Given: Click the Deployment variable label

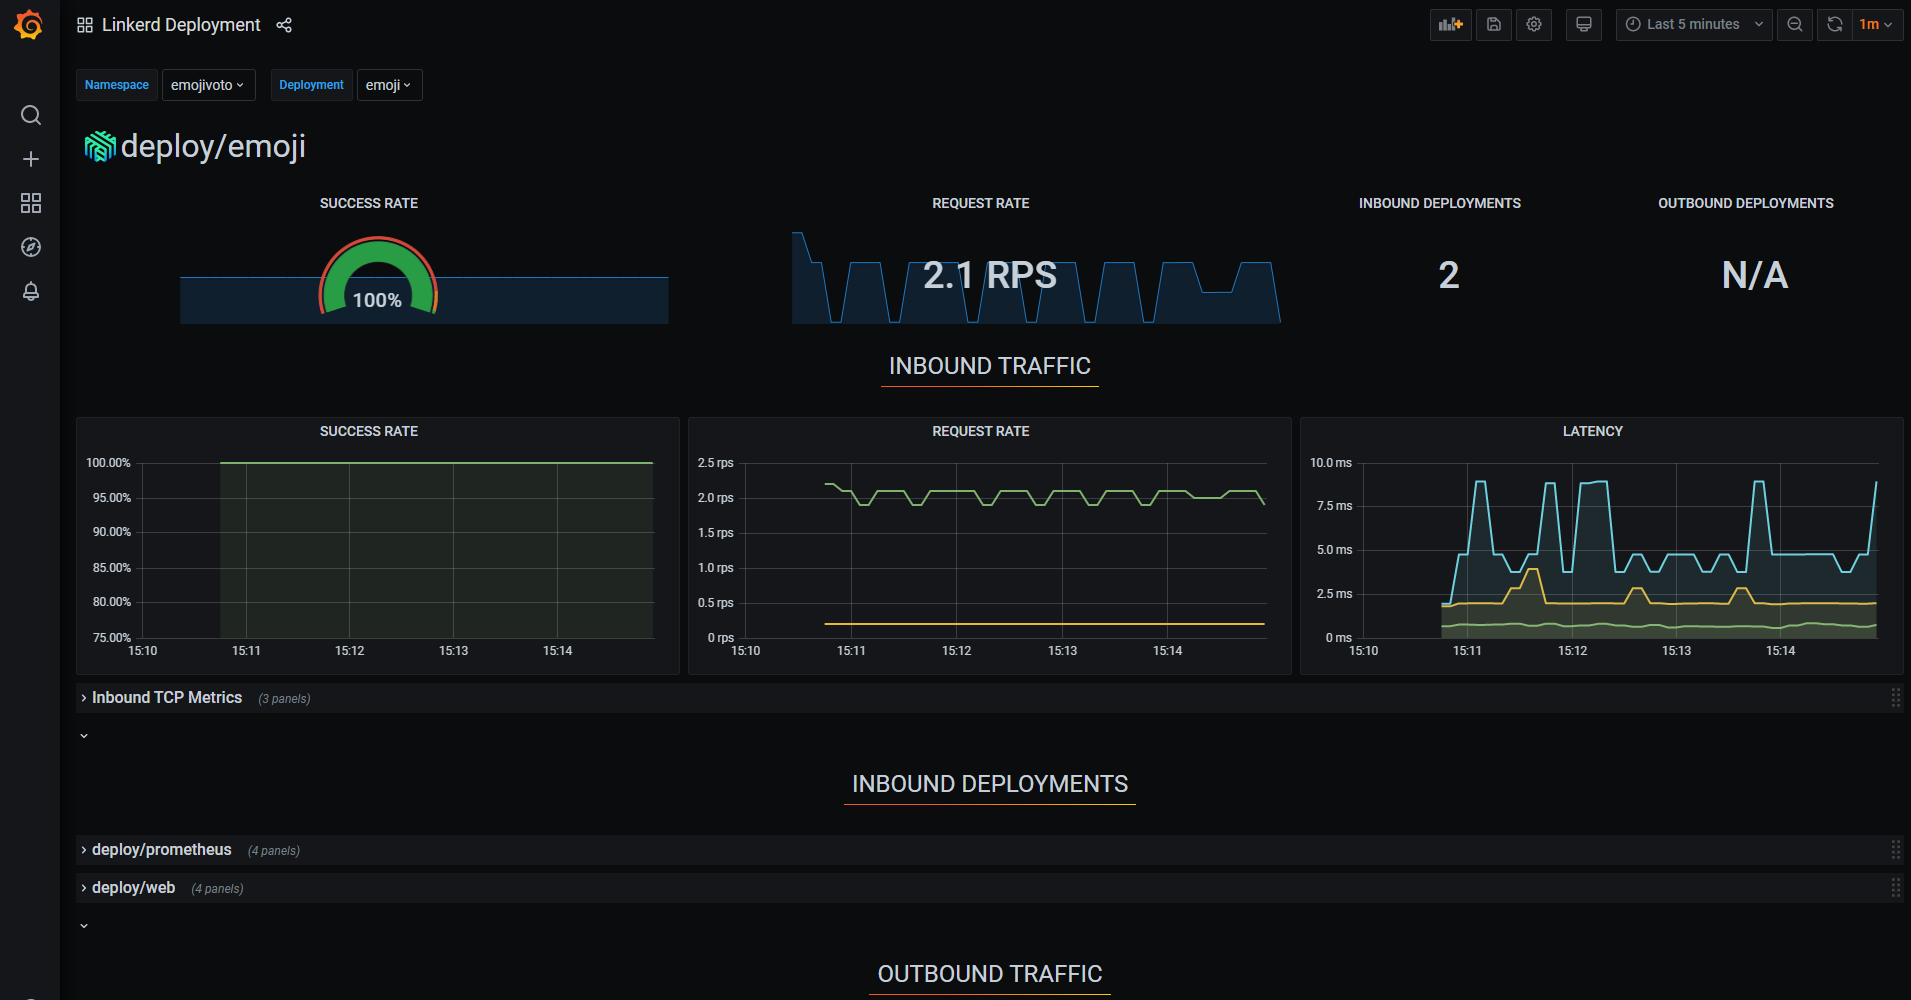Looking at the screenshot, I should 311,85.
